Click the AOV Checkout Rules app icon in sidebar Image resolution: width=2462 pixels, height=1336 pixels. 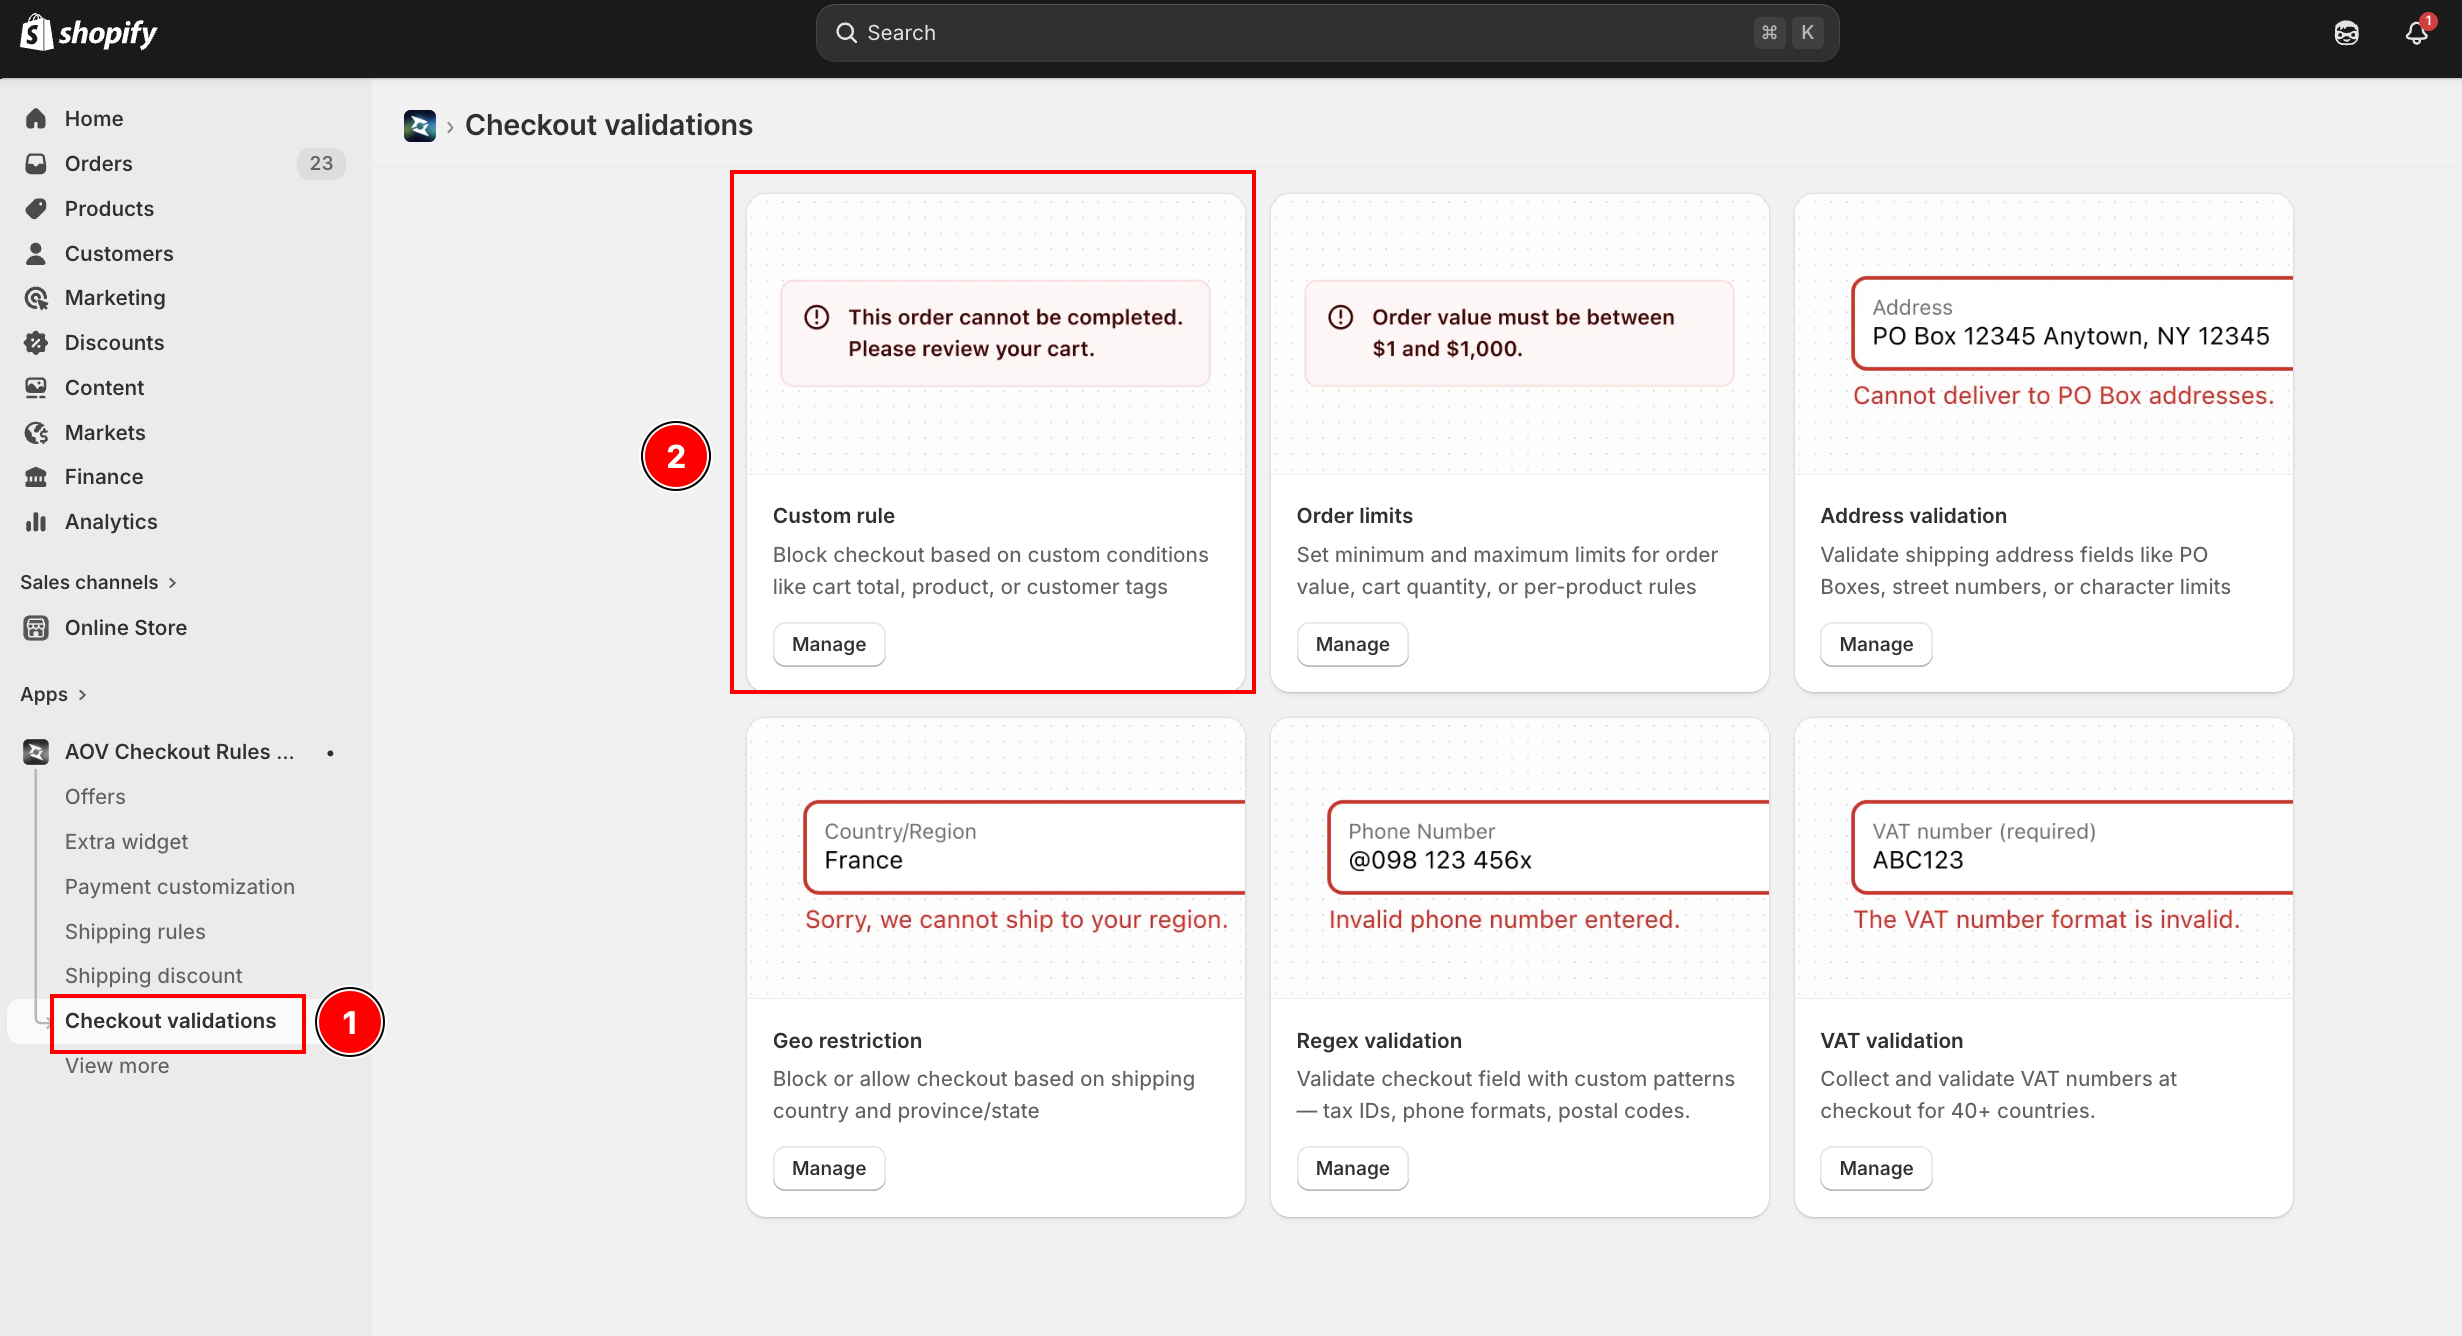(36, 752)
